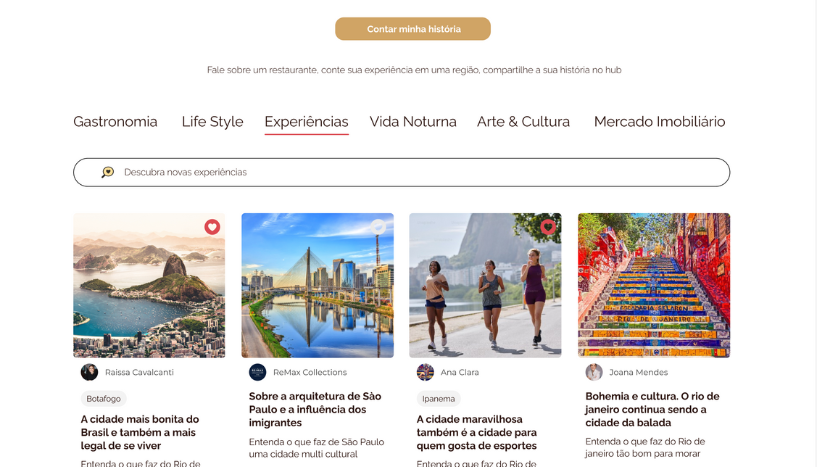The image size is (817, 467).
Task: Open Ana Clara's avatar icon
Action: click(425, 372)
